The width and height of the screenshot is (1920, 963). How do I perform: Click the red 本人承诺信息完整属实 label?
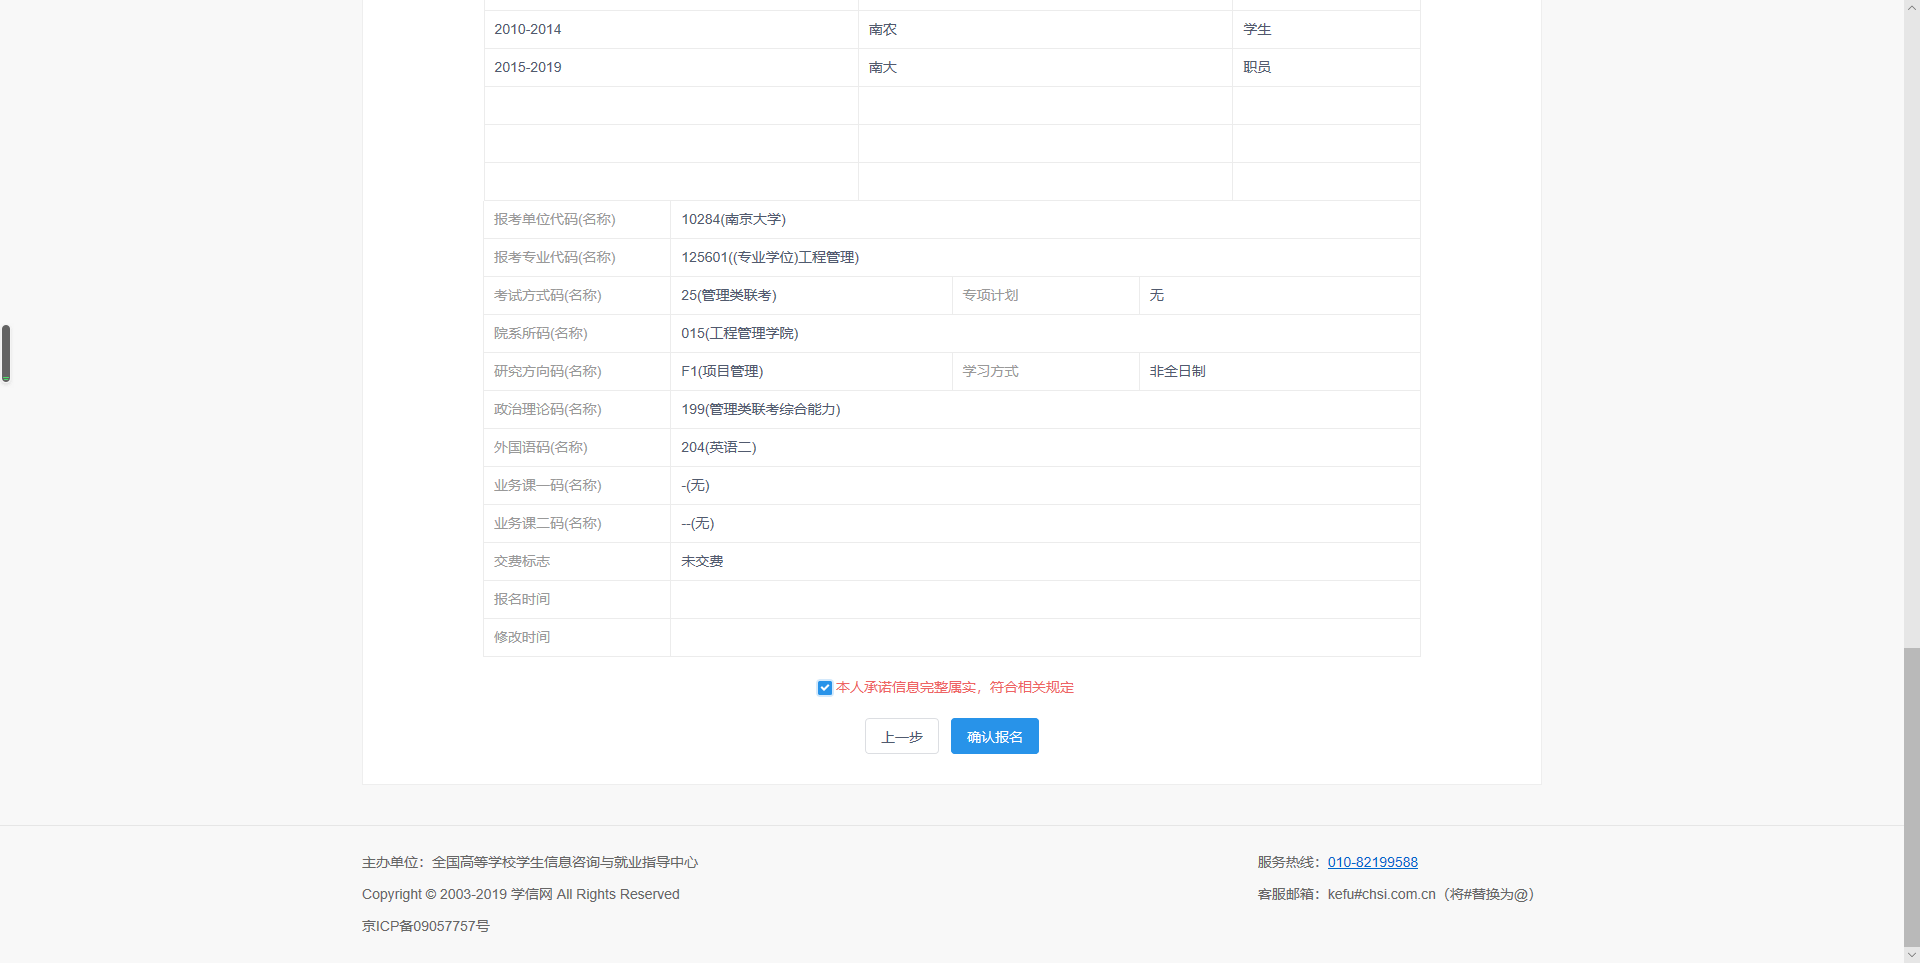tap(954, 687)
